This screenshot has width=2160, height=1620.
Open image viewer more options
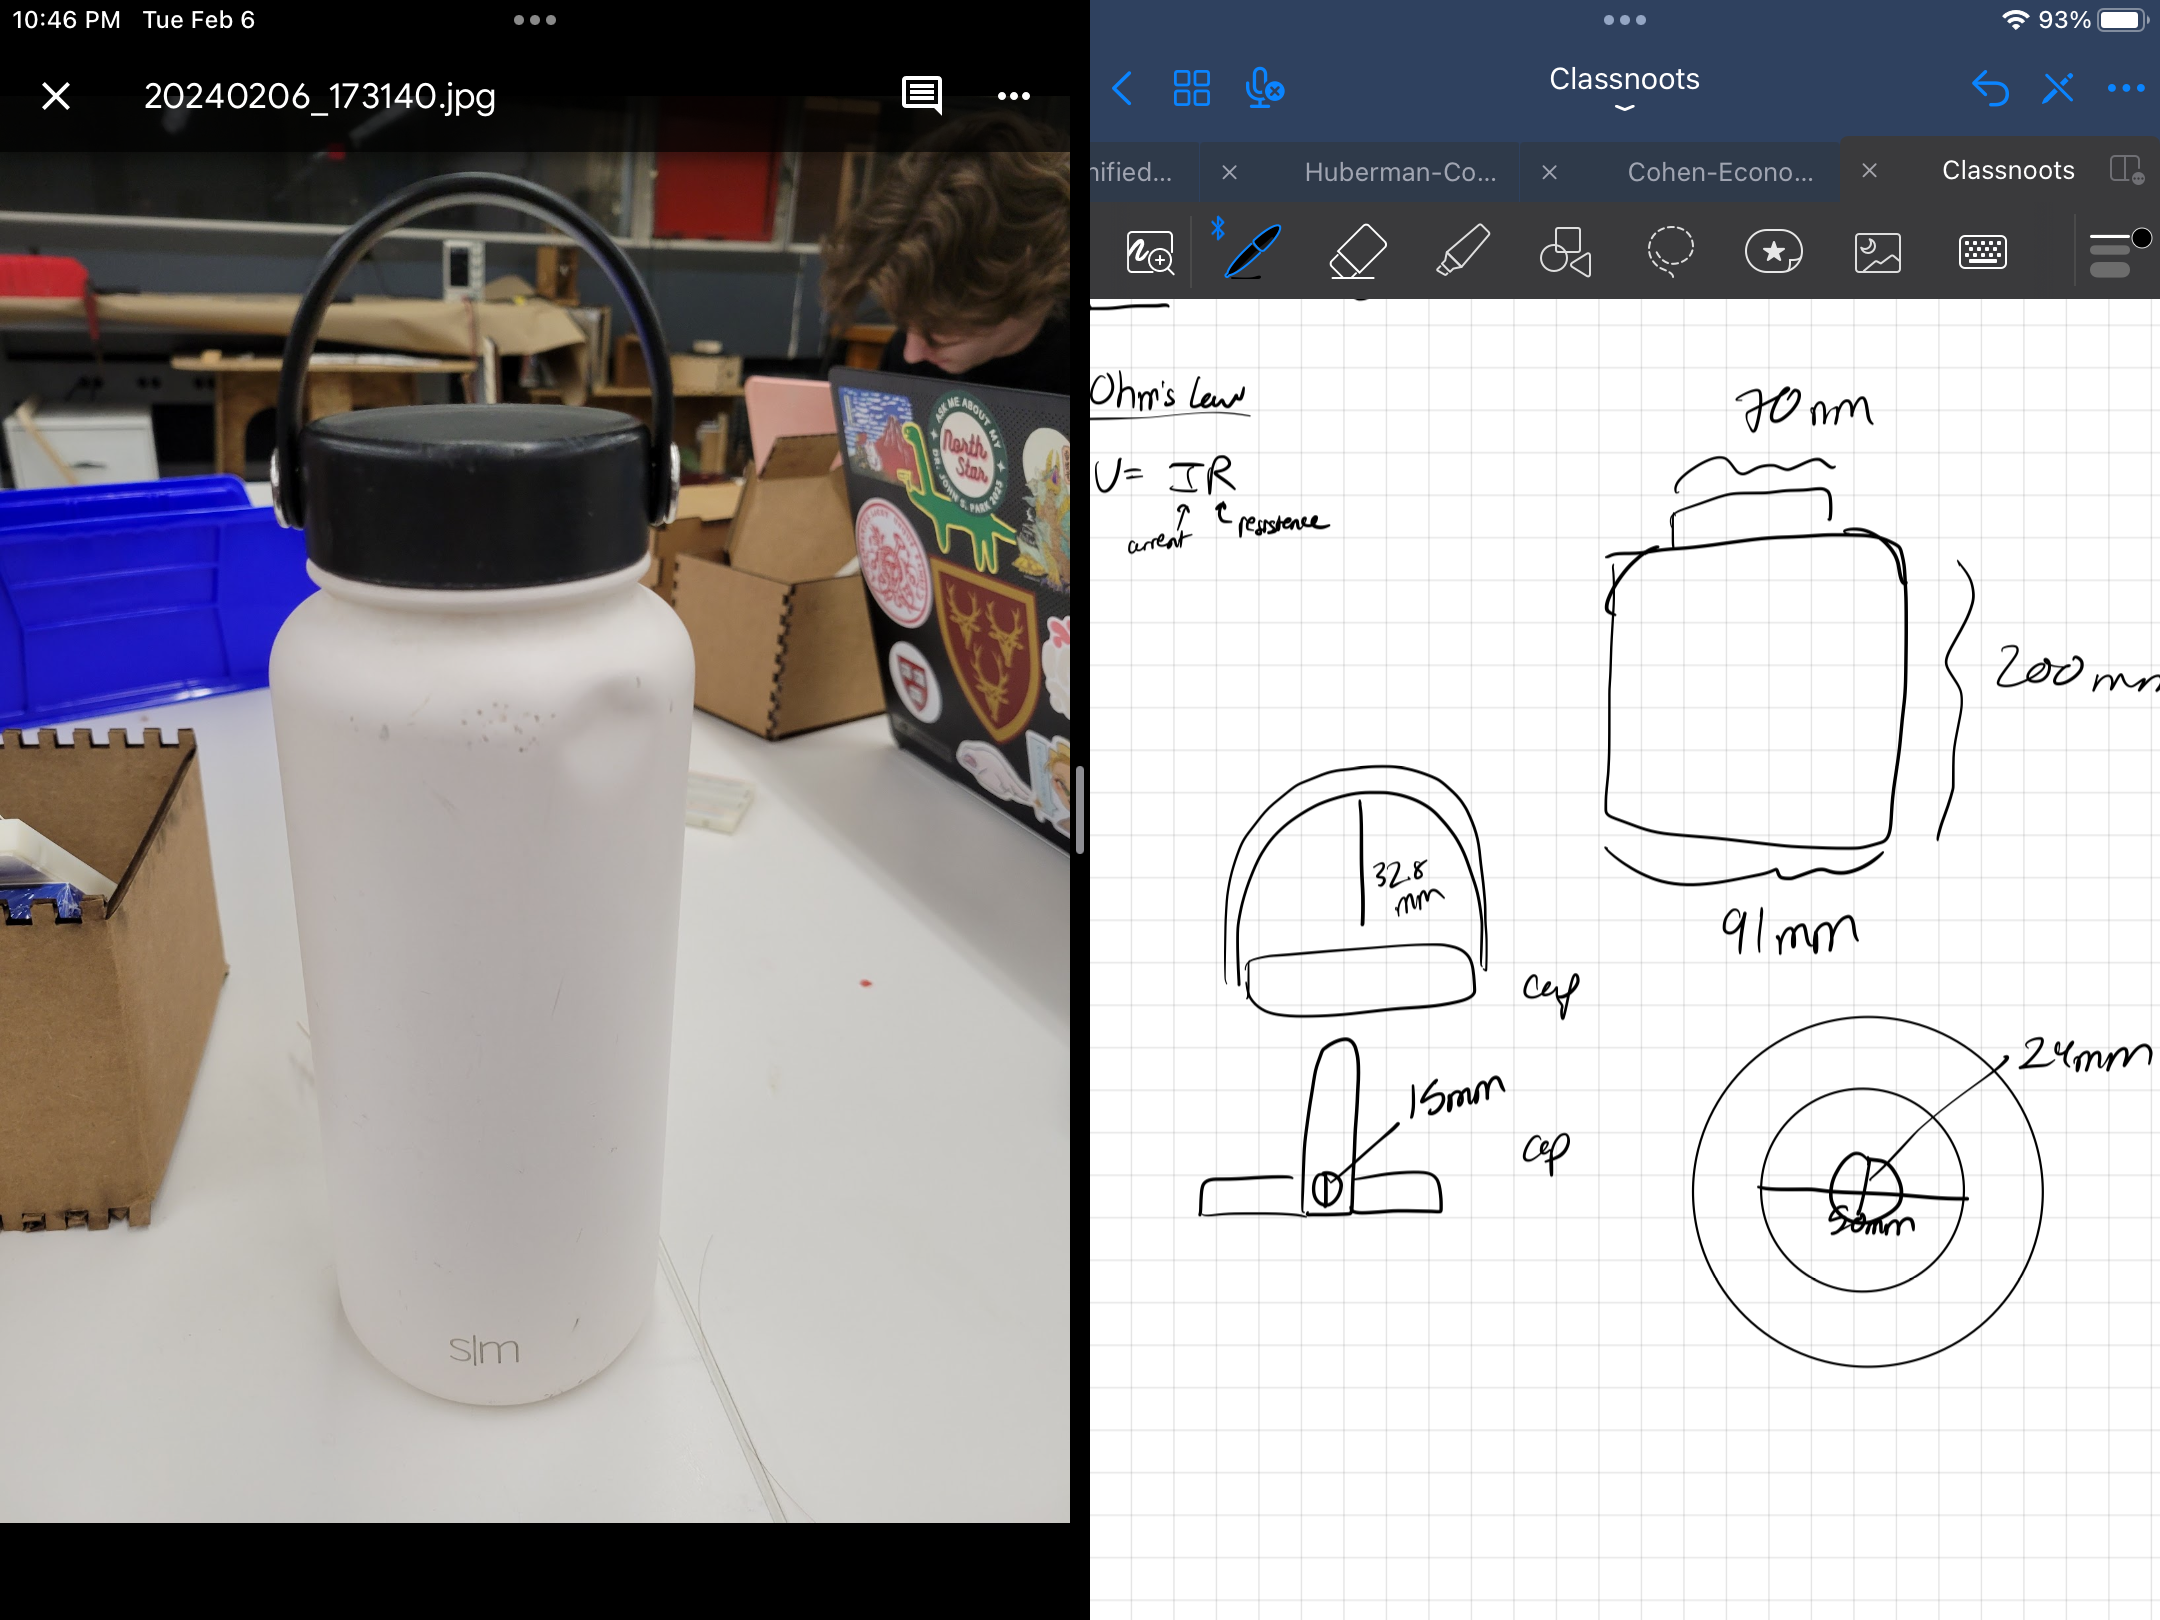click(x=1013, y=96)
